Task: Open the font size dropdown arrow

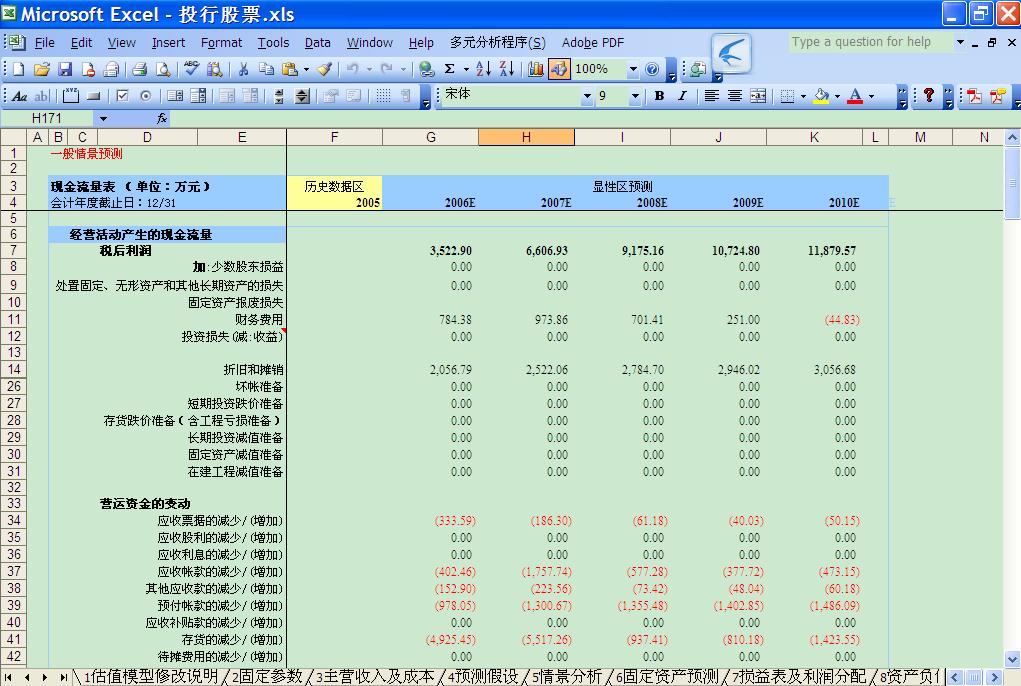Action: click(635, 96)
